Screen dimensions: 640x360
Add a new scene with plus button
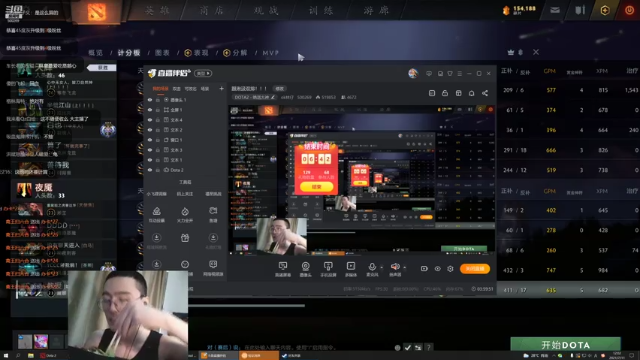(221, 89)
